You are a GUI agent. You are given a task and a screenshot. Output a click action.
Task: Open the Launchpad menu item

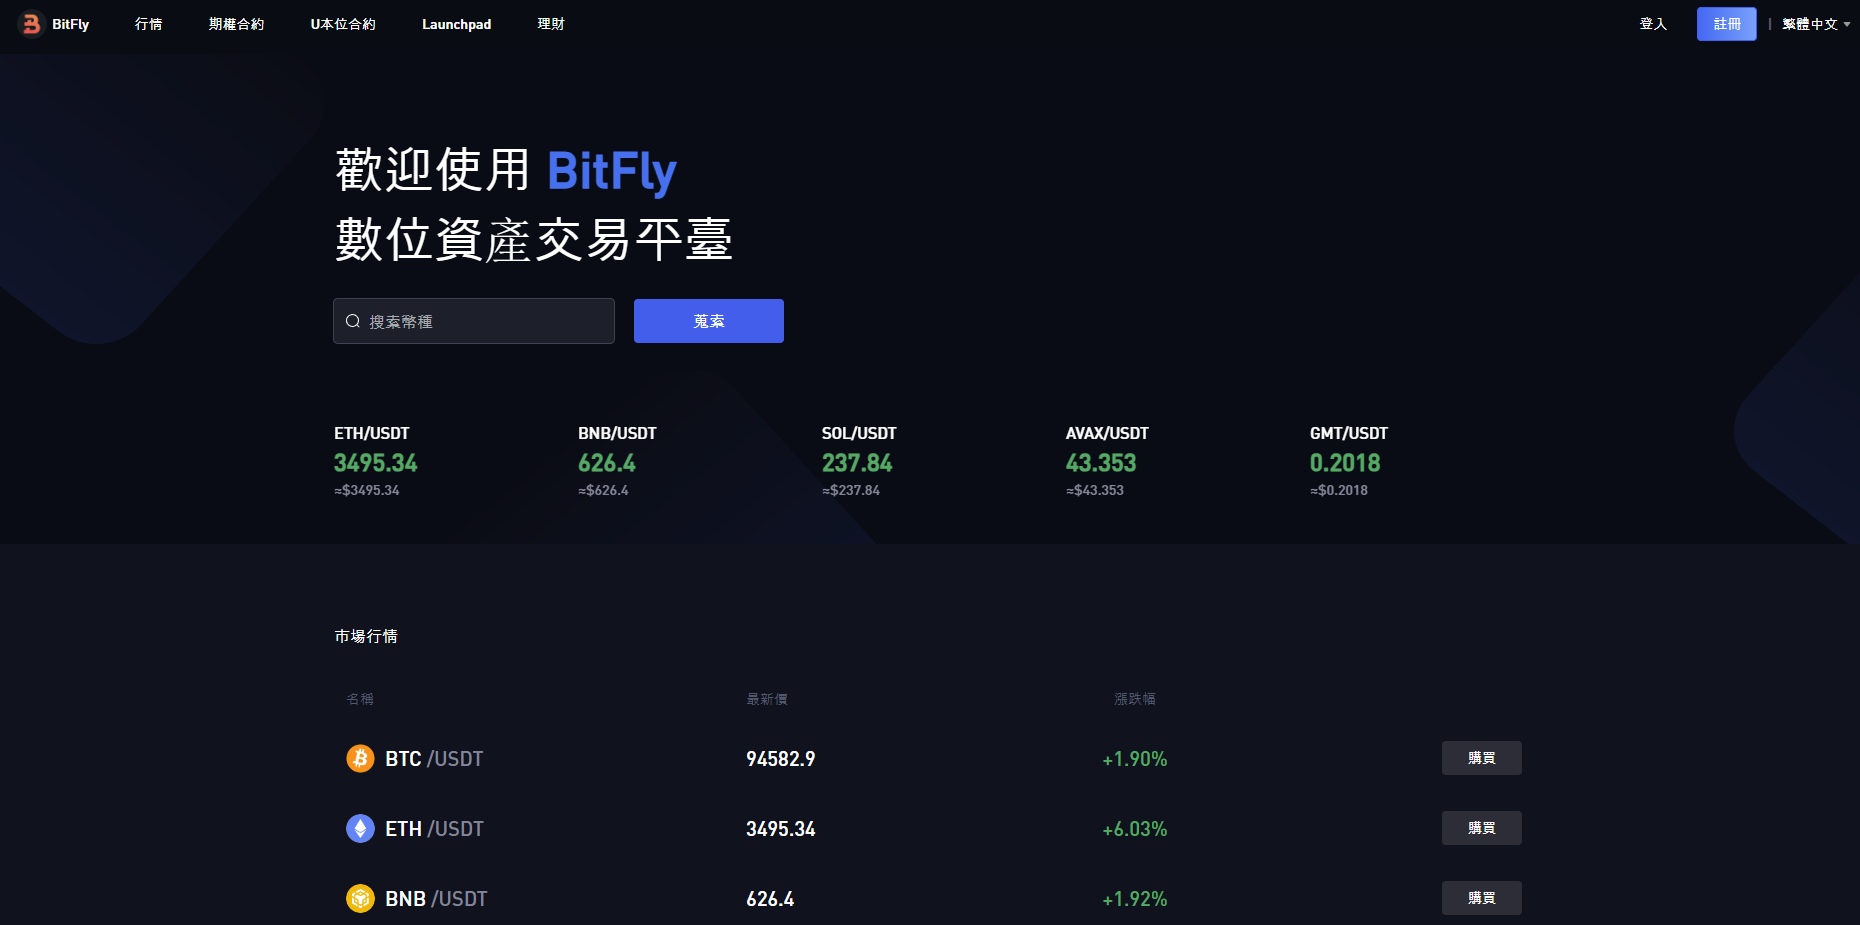456,24
